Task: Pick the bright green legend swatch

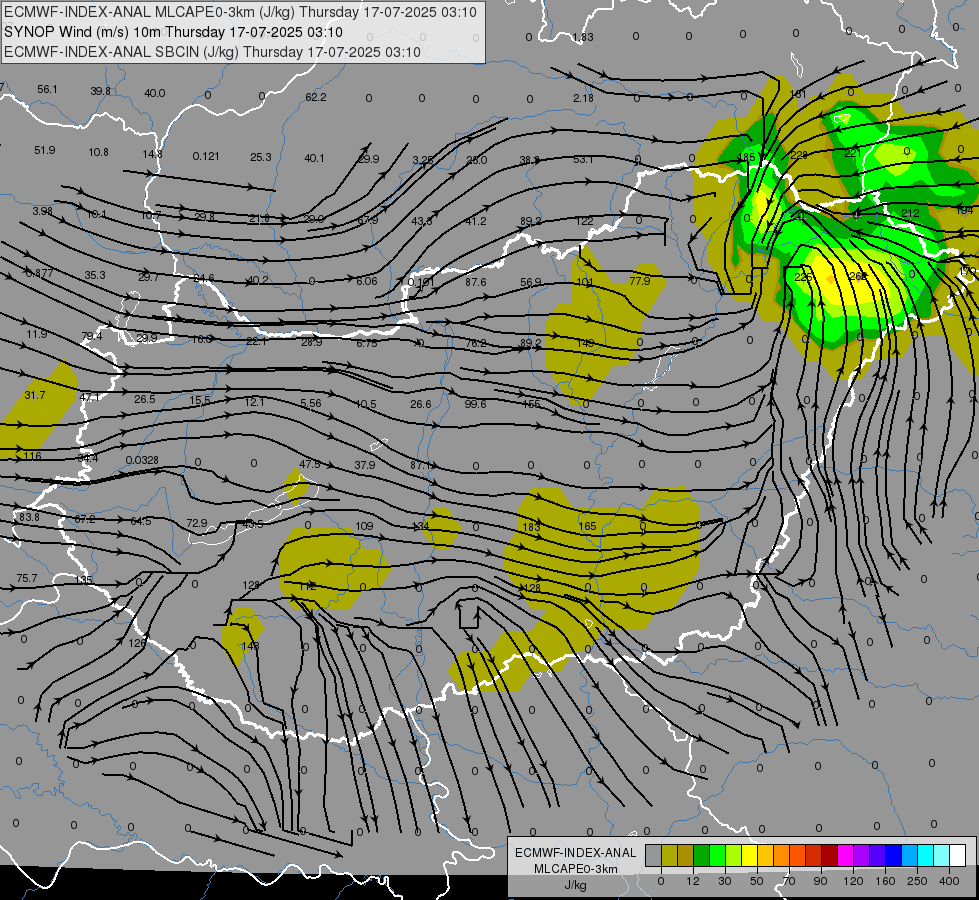Action: [x=717, y=856]
